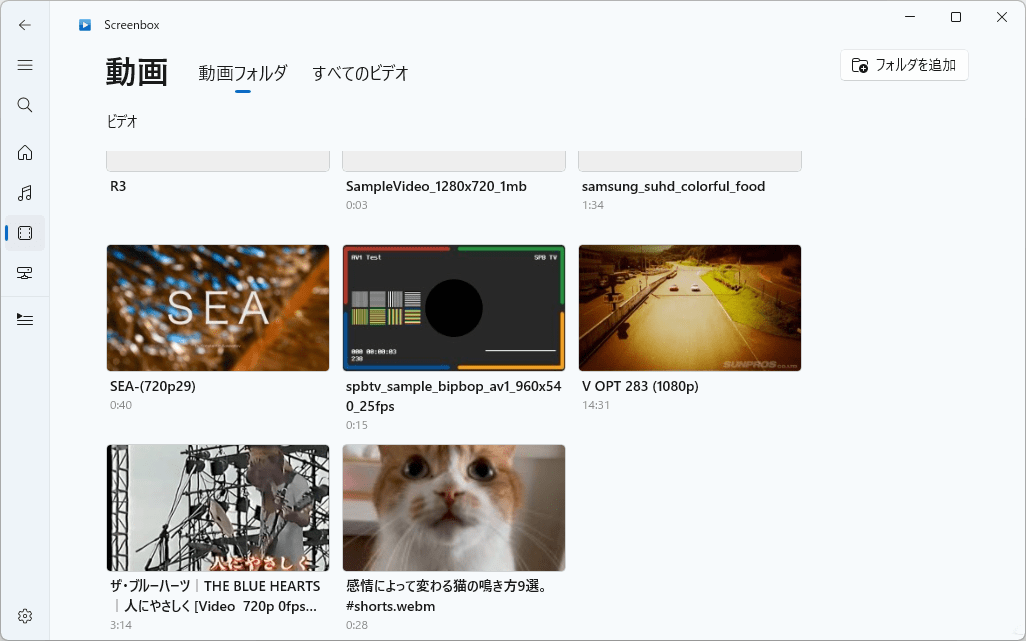
Task: Click the Screenbox window title text
Action: click(x=132, y=25)
